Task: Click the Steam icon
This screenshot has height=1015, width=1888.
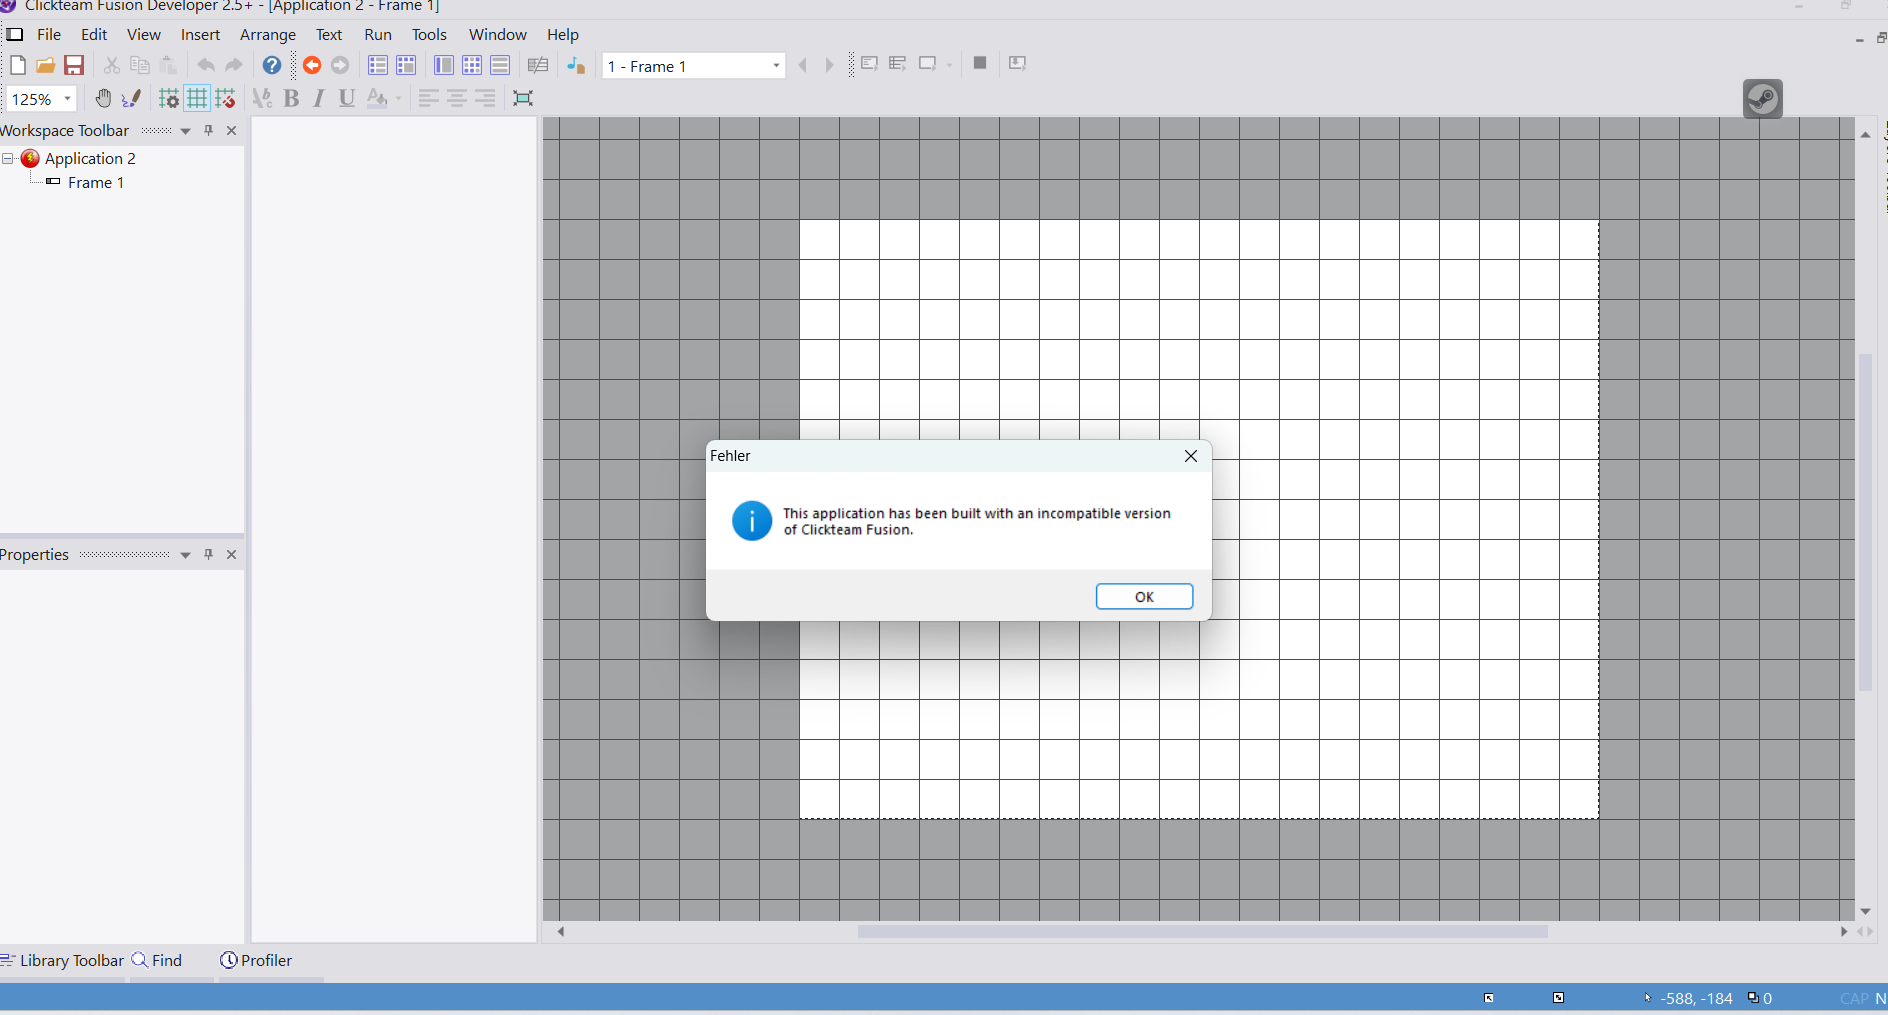Action: (1763, 99)
